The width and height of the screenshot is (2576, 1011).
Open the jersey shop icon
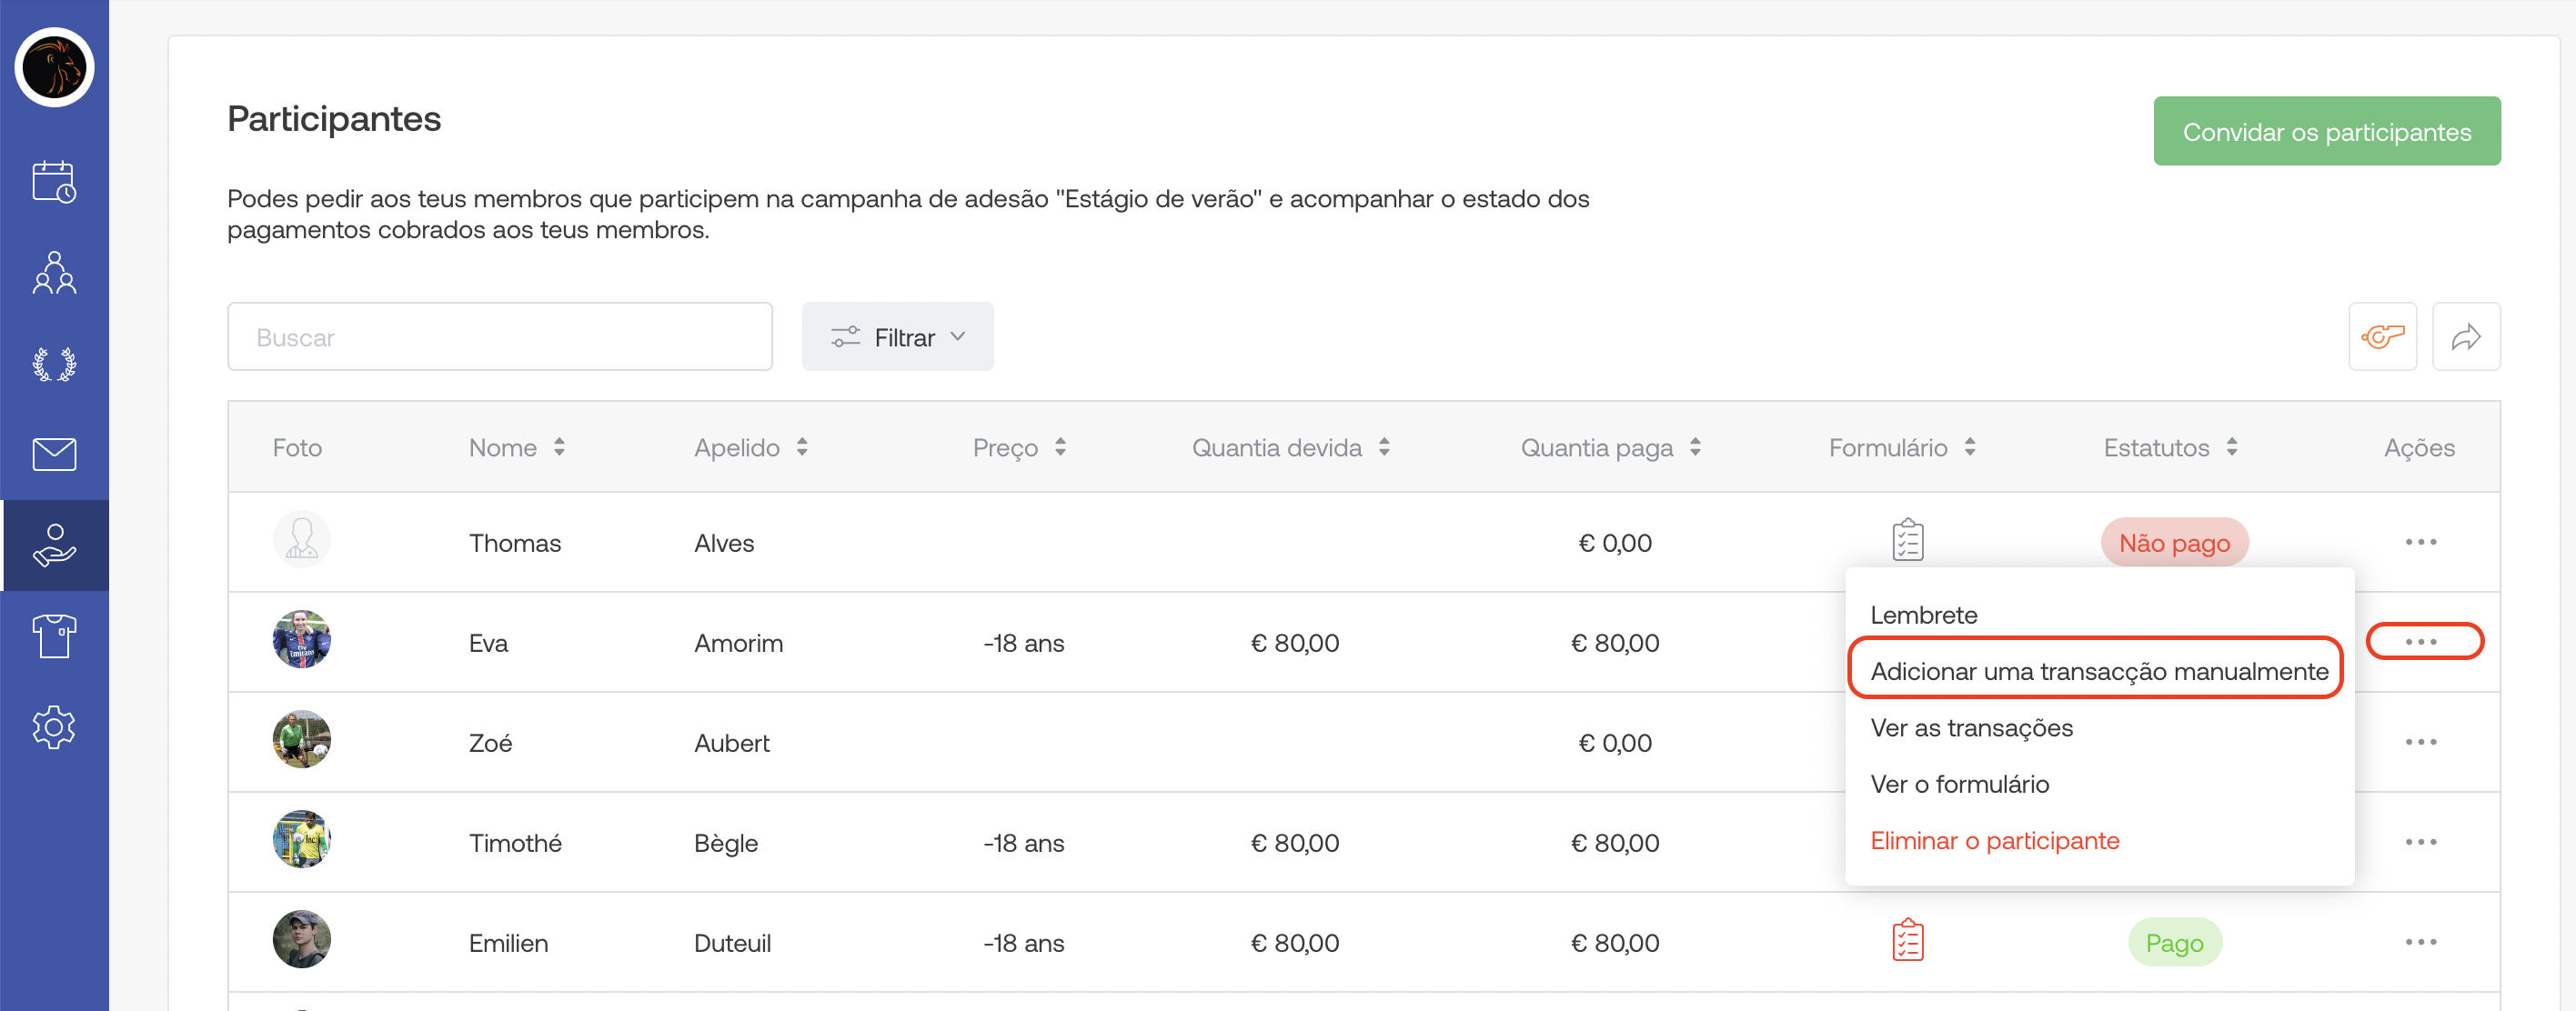[54, 636]
